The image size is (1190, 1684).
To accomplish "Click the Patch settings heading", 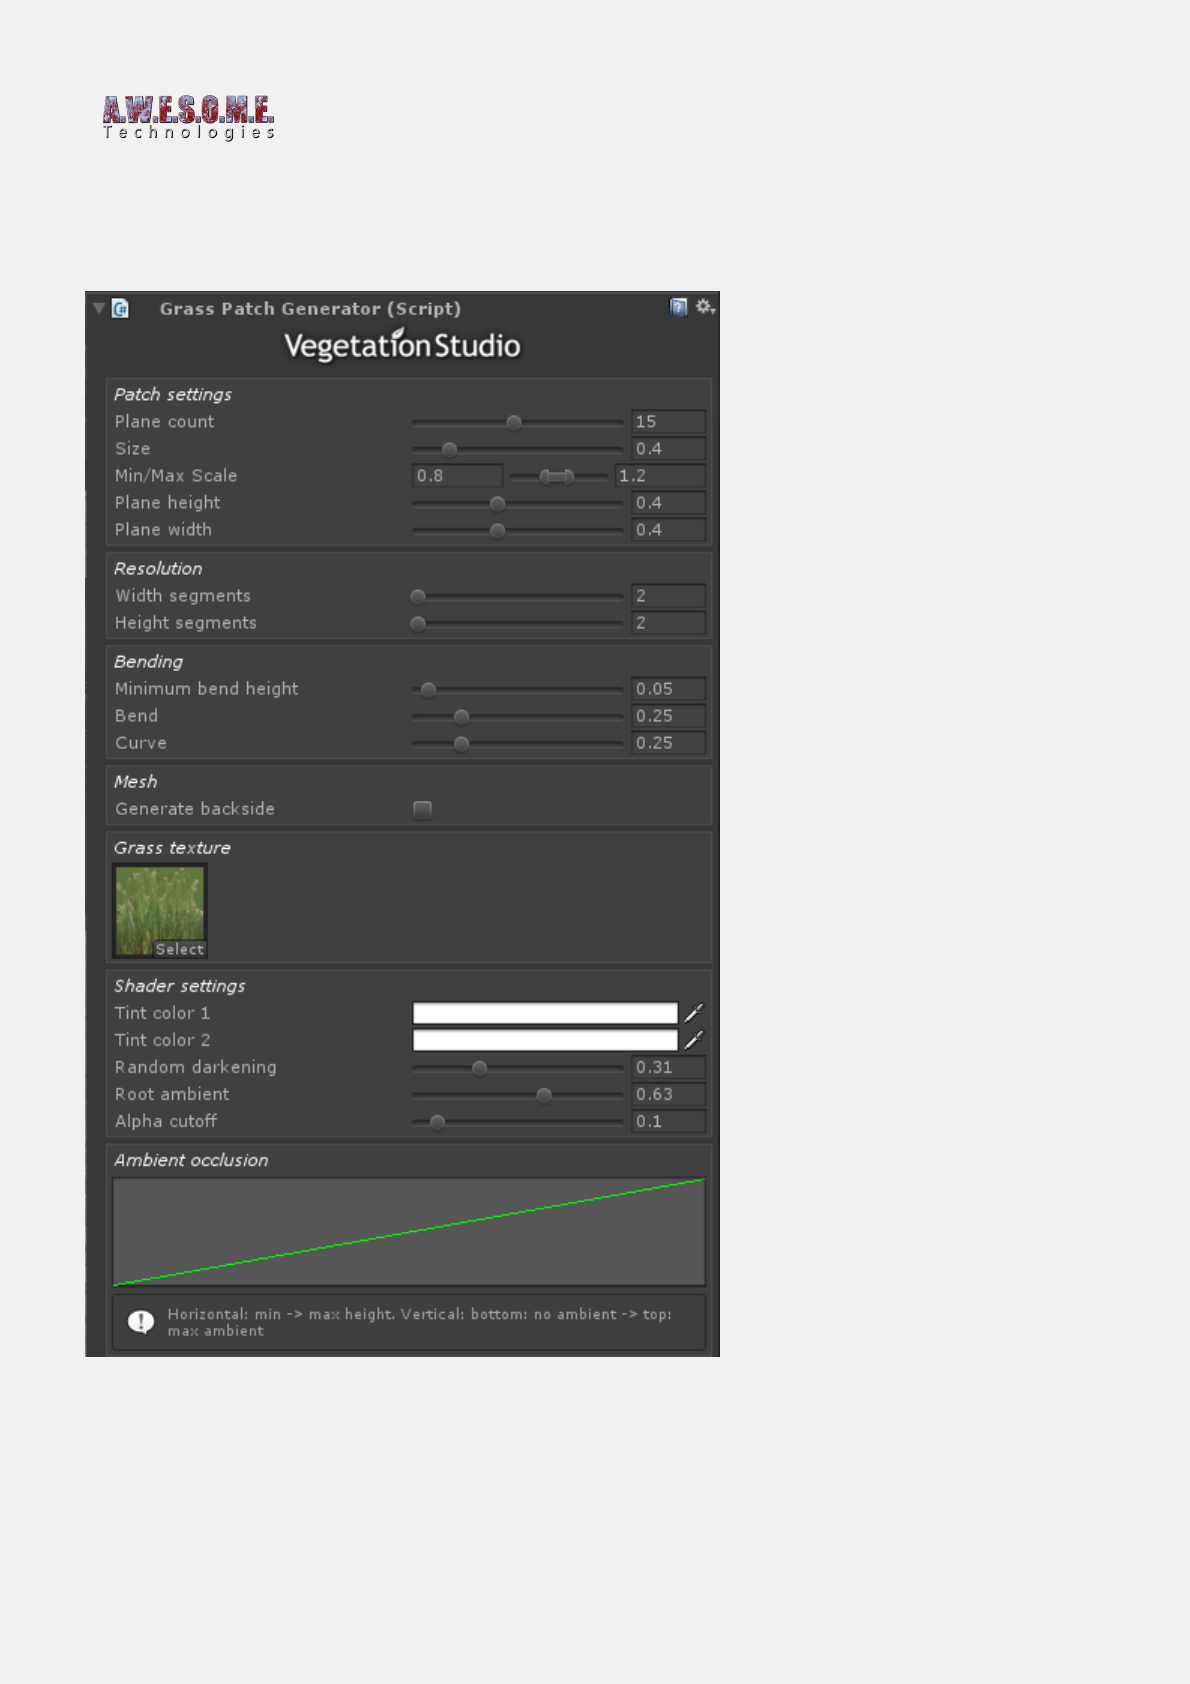I will 173,395.
